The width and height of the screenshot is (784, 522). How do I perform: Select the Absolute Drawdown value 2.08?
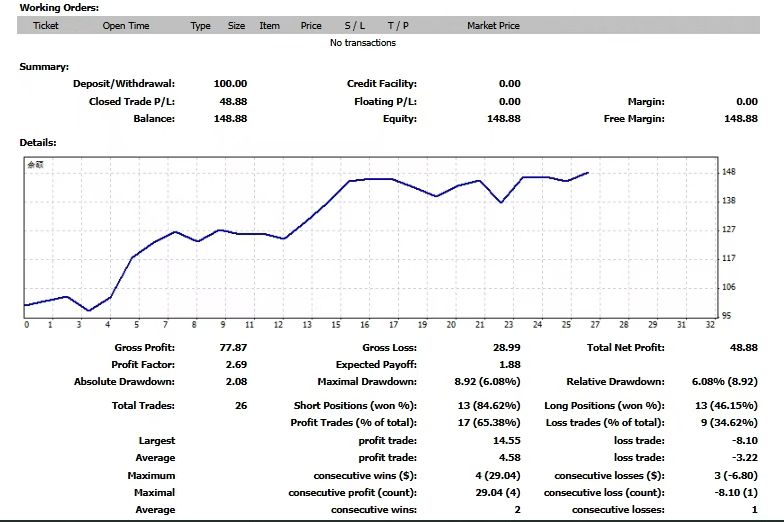coord(236,382)
